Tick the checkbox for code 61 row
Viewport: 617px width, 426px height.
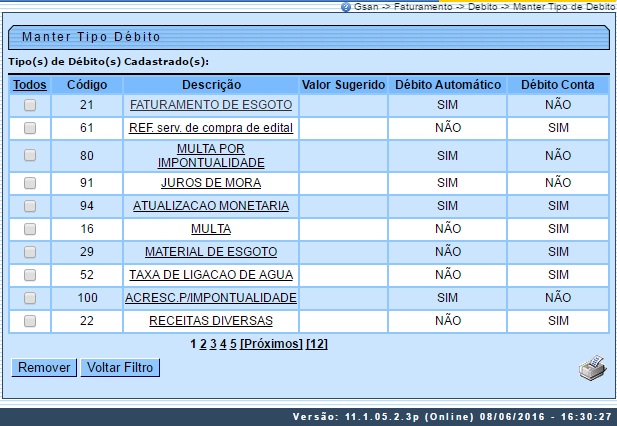(x=30, y=128)
